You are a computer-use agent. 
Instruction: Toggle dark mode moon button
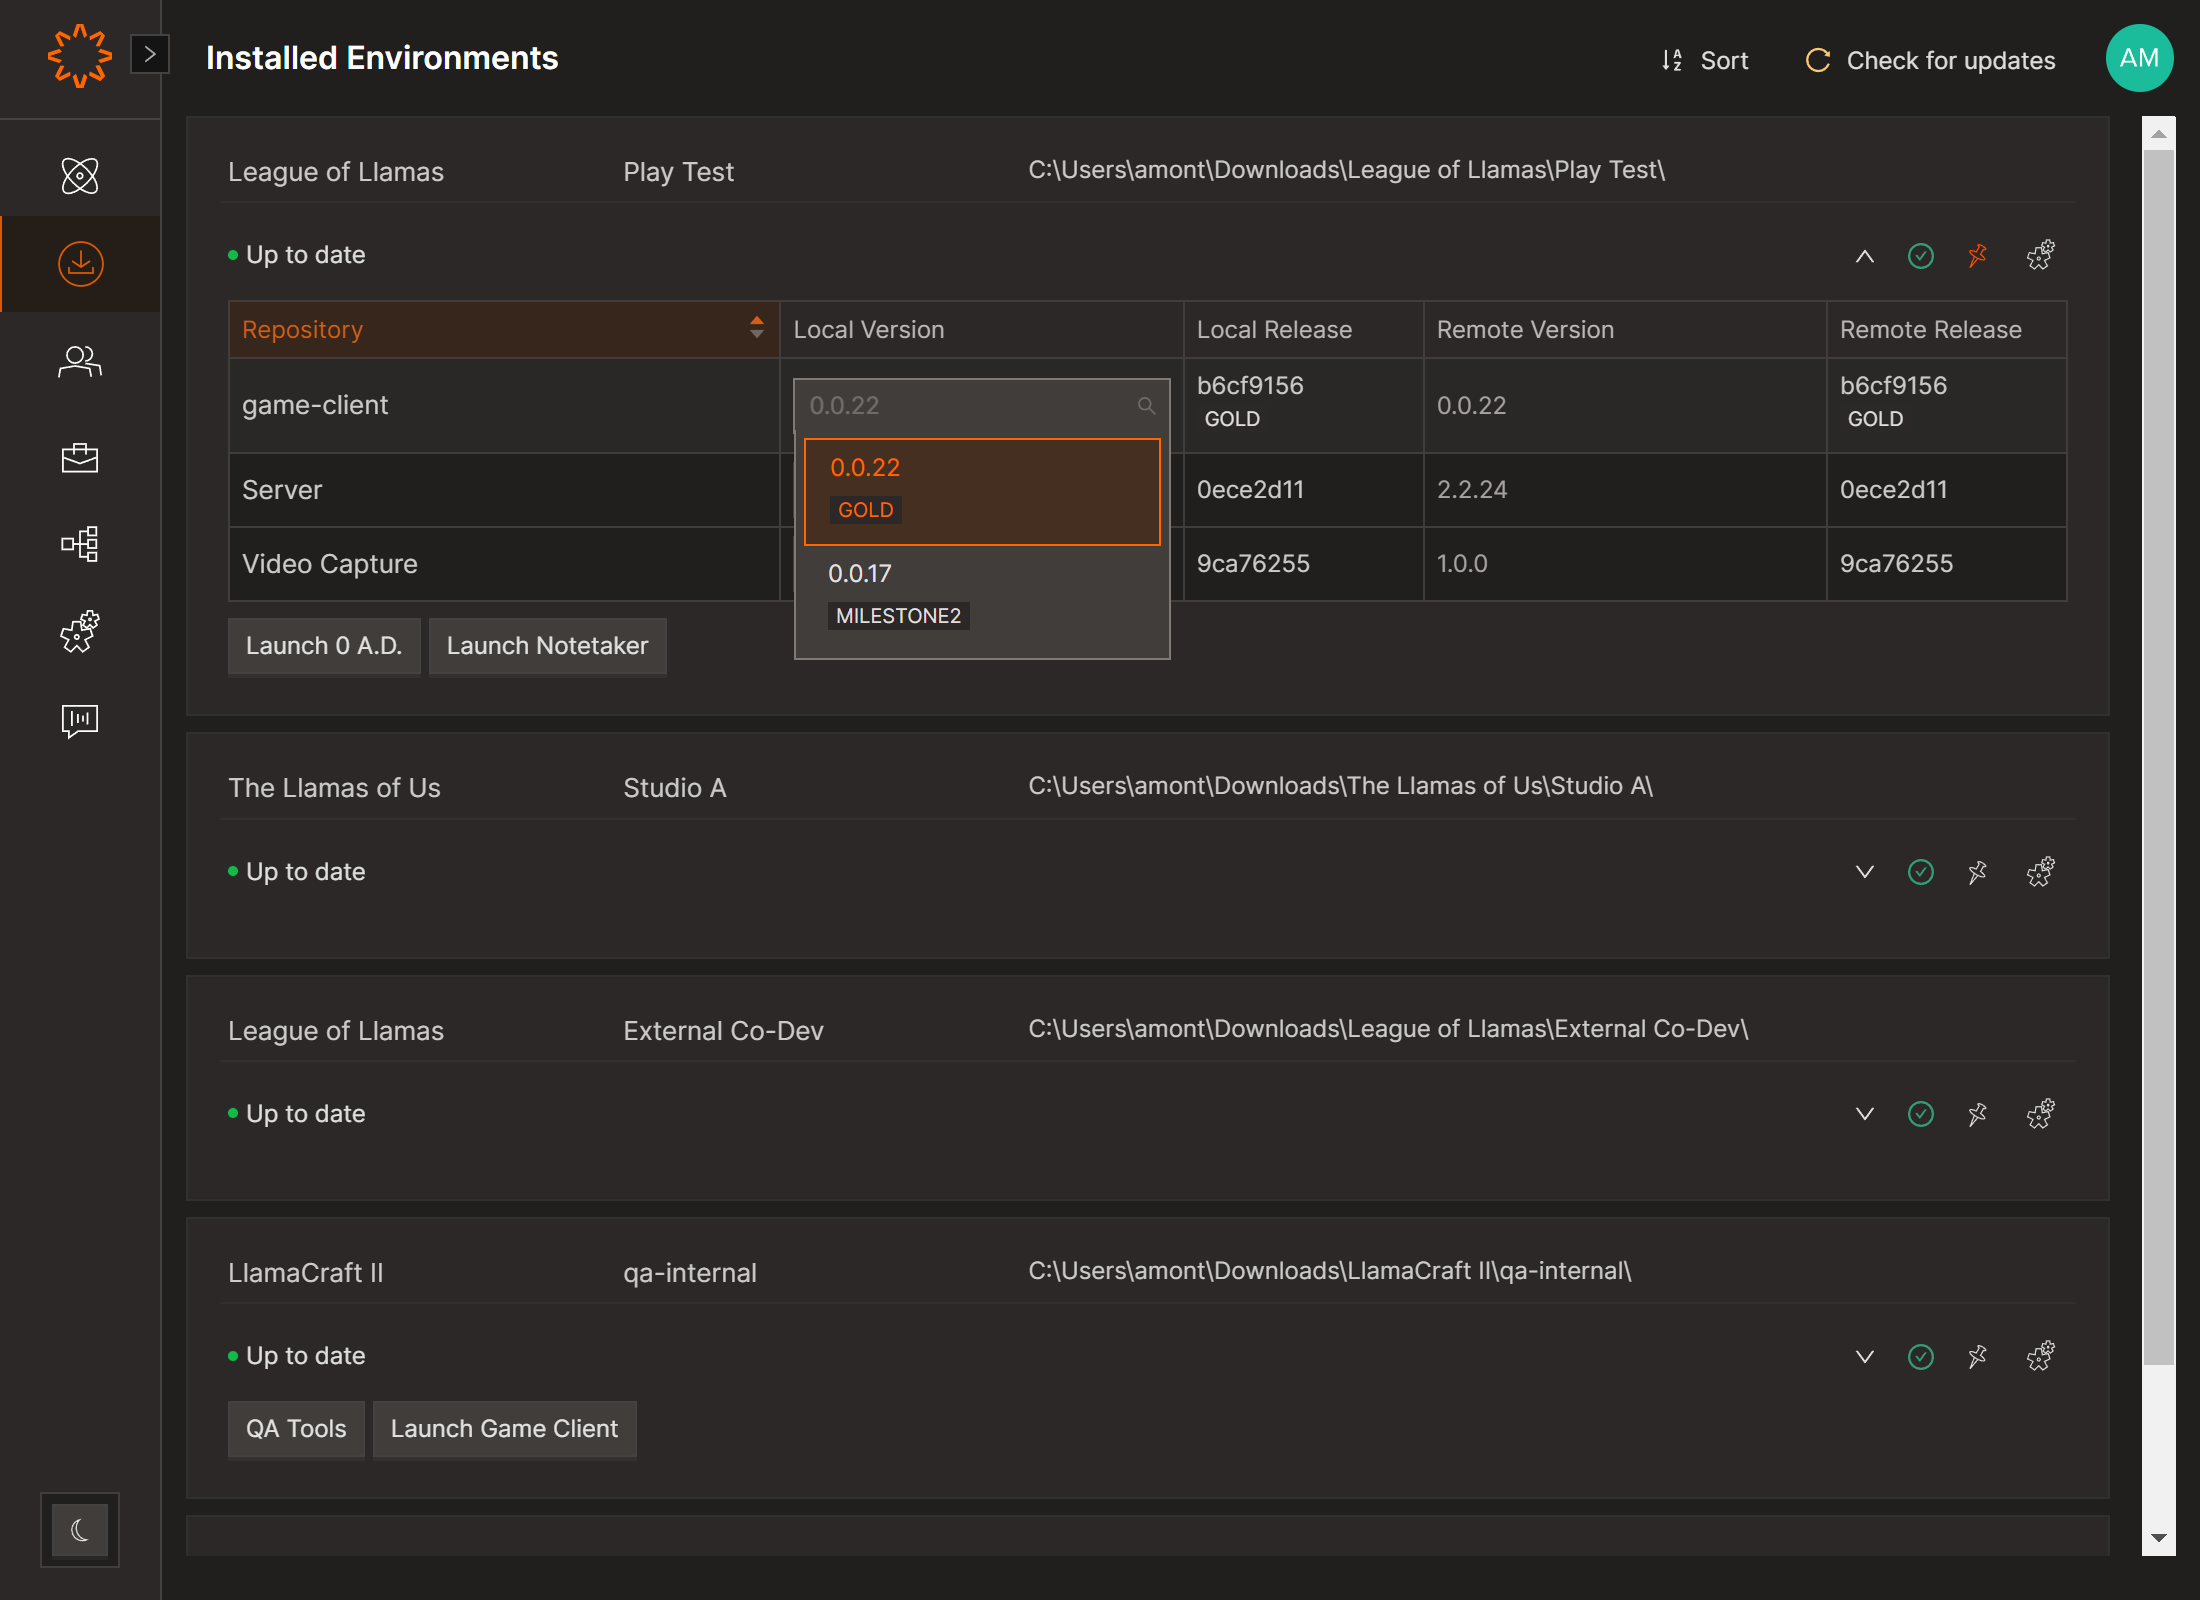coord(80,1530)
